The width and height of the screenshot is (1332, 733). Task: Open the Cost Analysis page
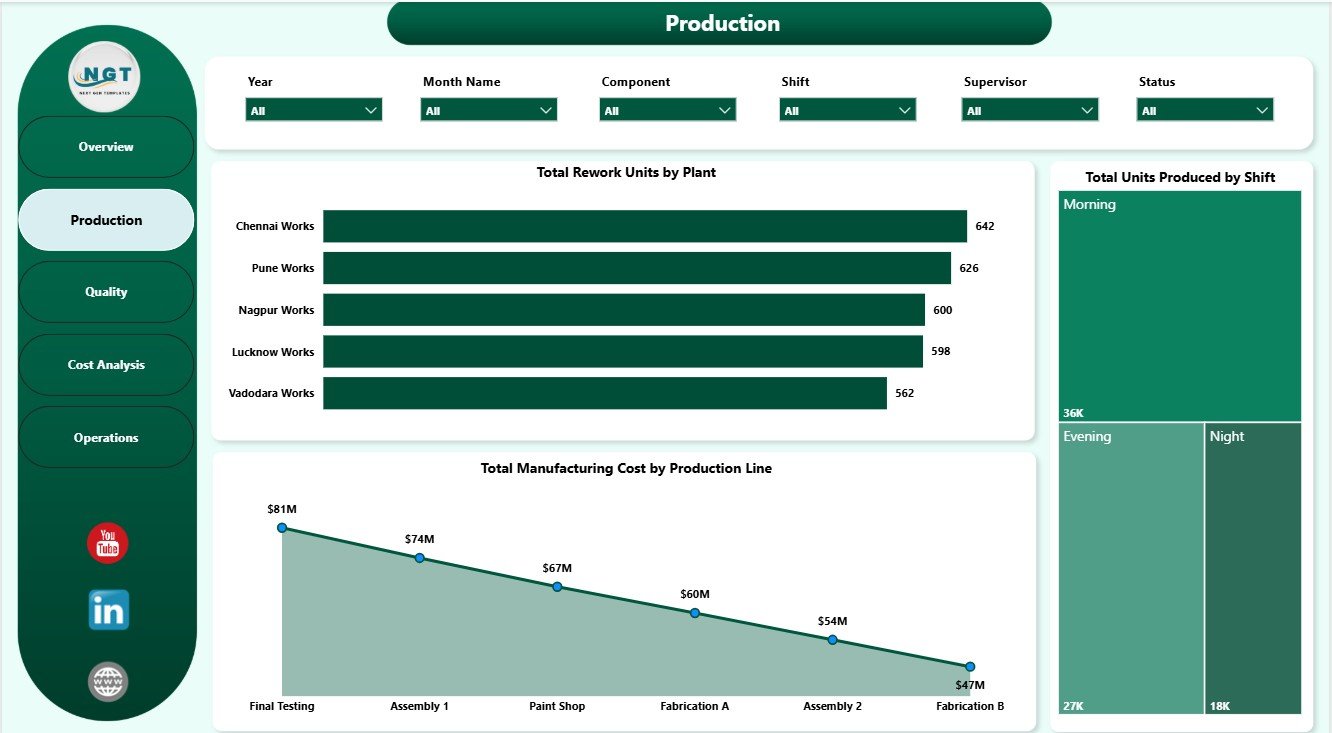106,365
